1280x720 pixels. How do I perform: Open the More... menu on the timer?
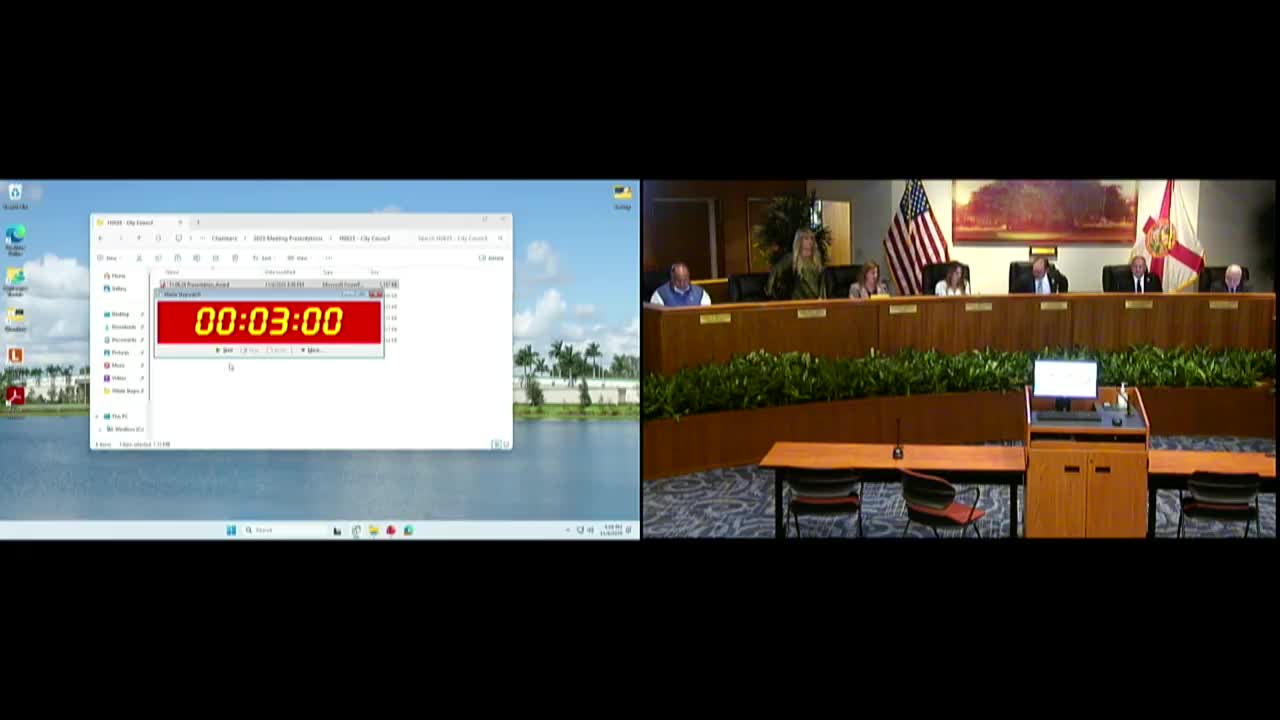[x=313, y=350]
